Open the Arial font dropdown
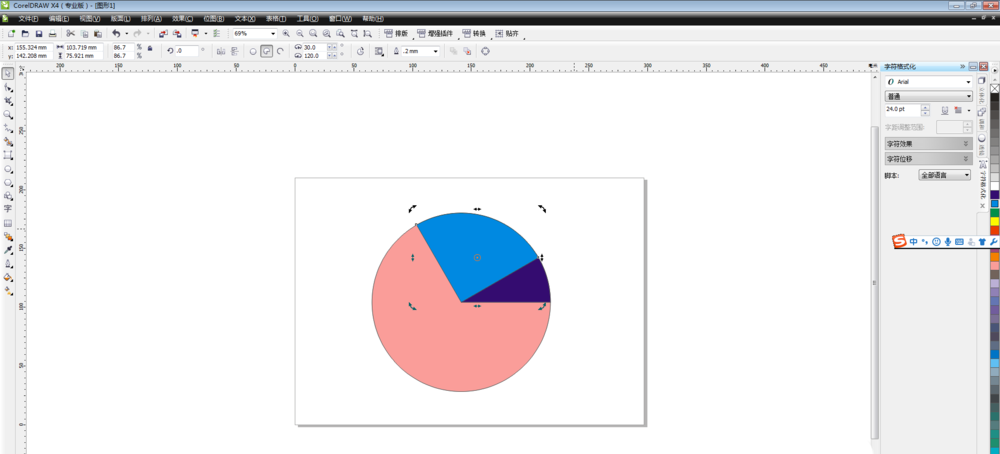This screenshot has height=454, width=1000. [969, 82]
